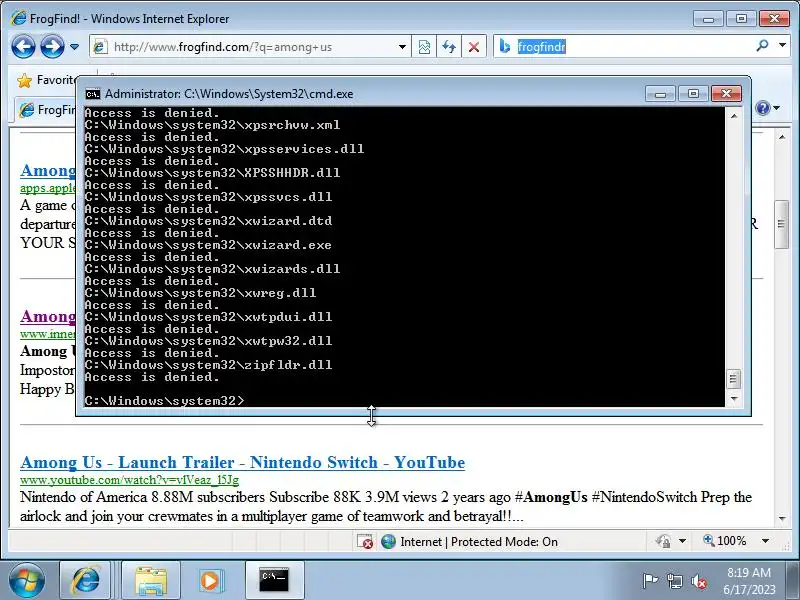The image size is (800, 600).
Task: Open first Among result link near apps.apple
Action: tap(48, 170)
